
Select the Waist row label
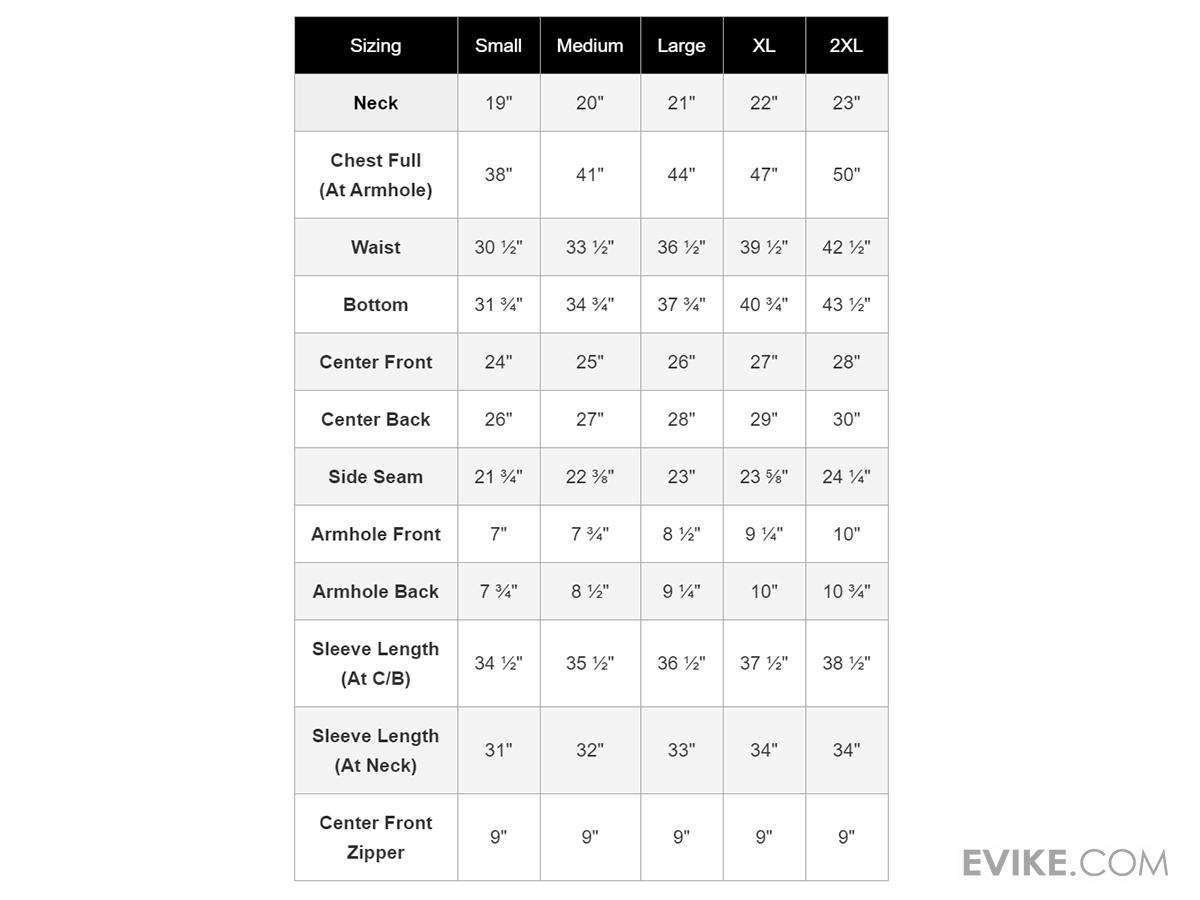pos(376,247)
